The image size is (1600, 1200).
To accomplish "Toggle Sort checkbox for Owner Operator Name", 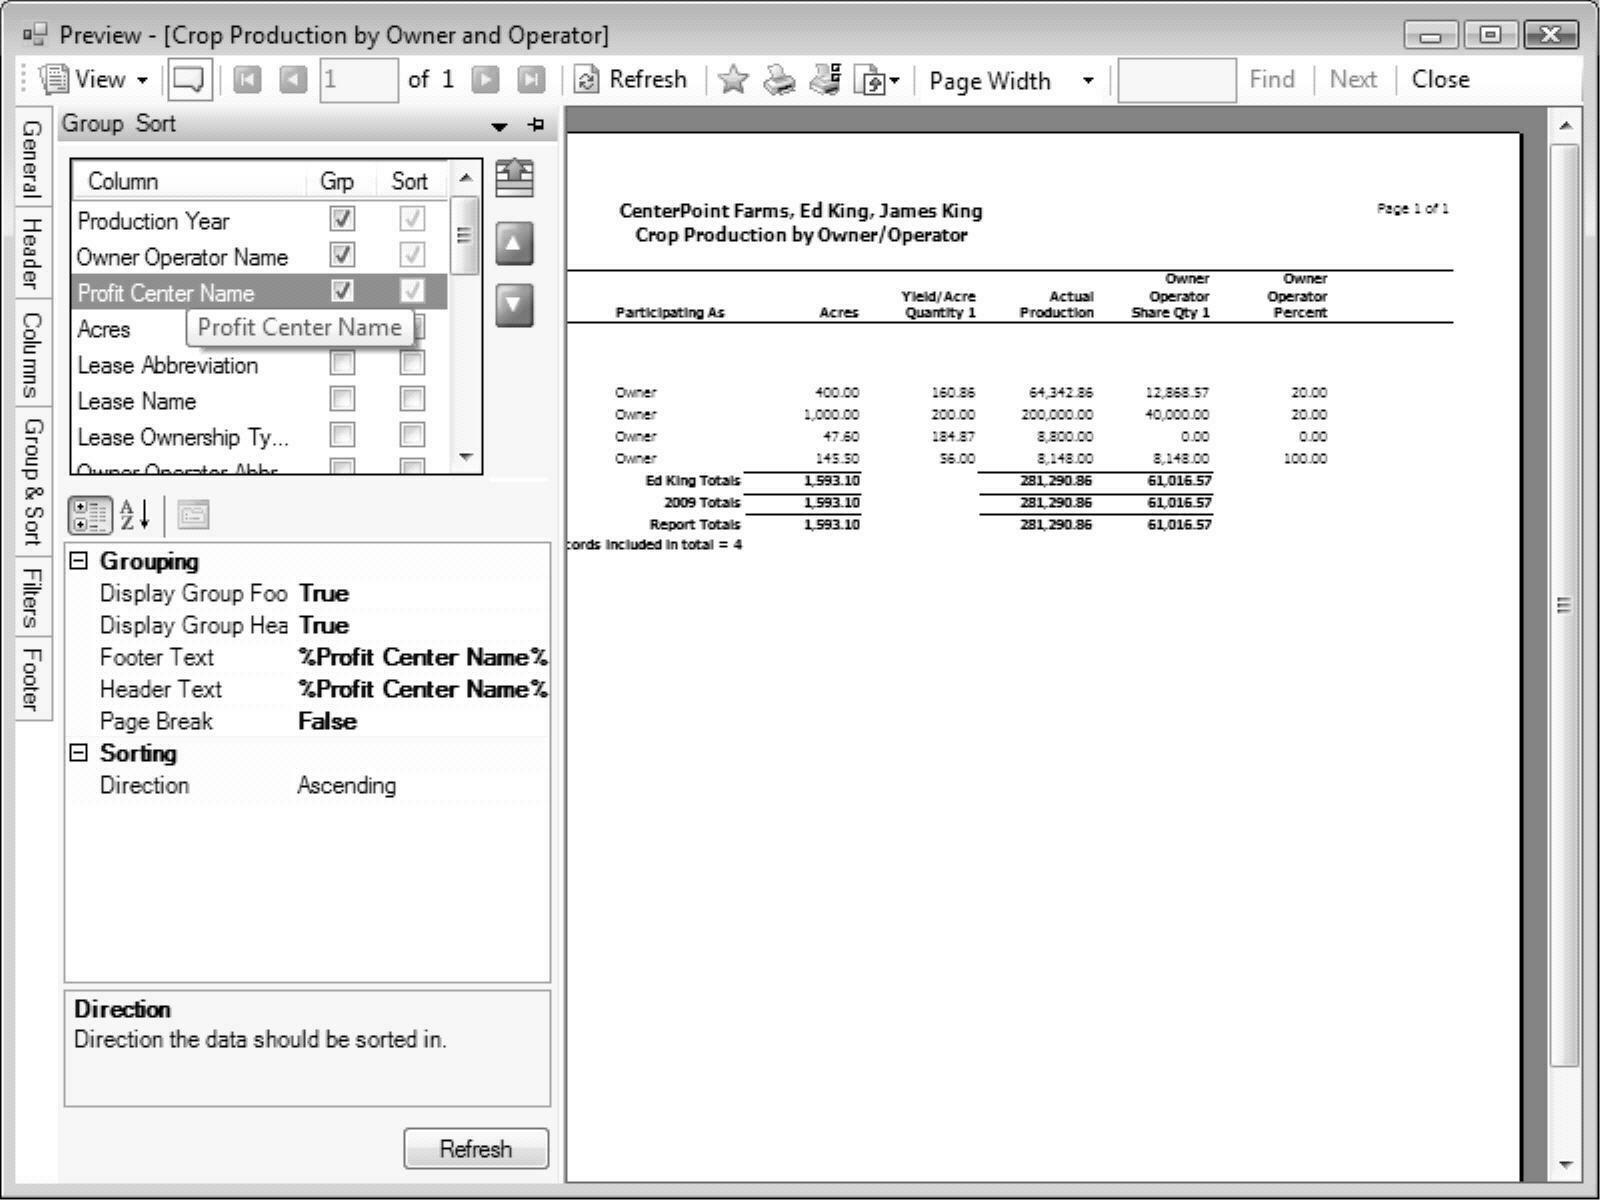I will pyautogui.click(x=412, y=255).
